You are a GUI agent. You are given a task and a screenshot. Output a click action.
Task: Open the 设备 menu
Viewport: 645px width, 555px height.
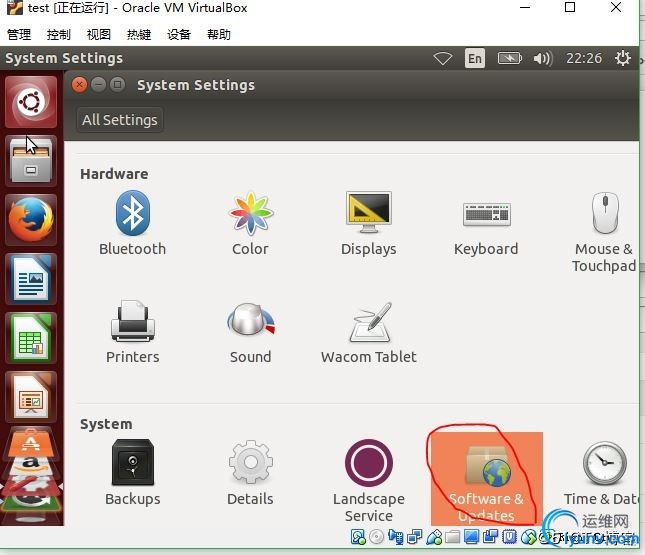[x=179, y=34]
